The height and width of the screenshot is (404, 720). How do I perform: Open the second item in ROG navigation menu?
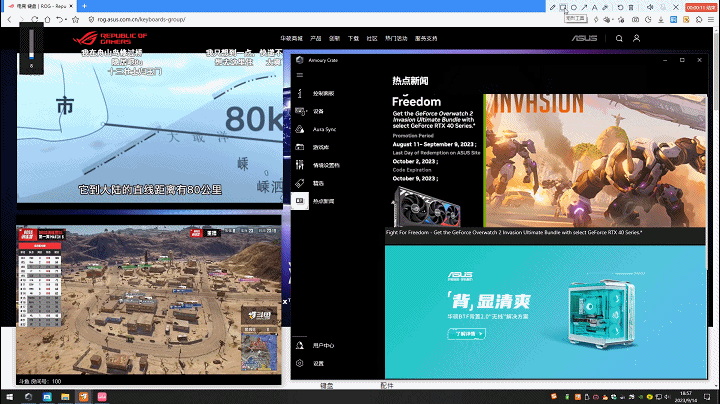(315, 39)
